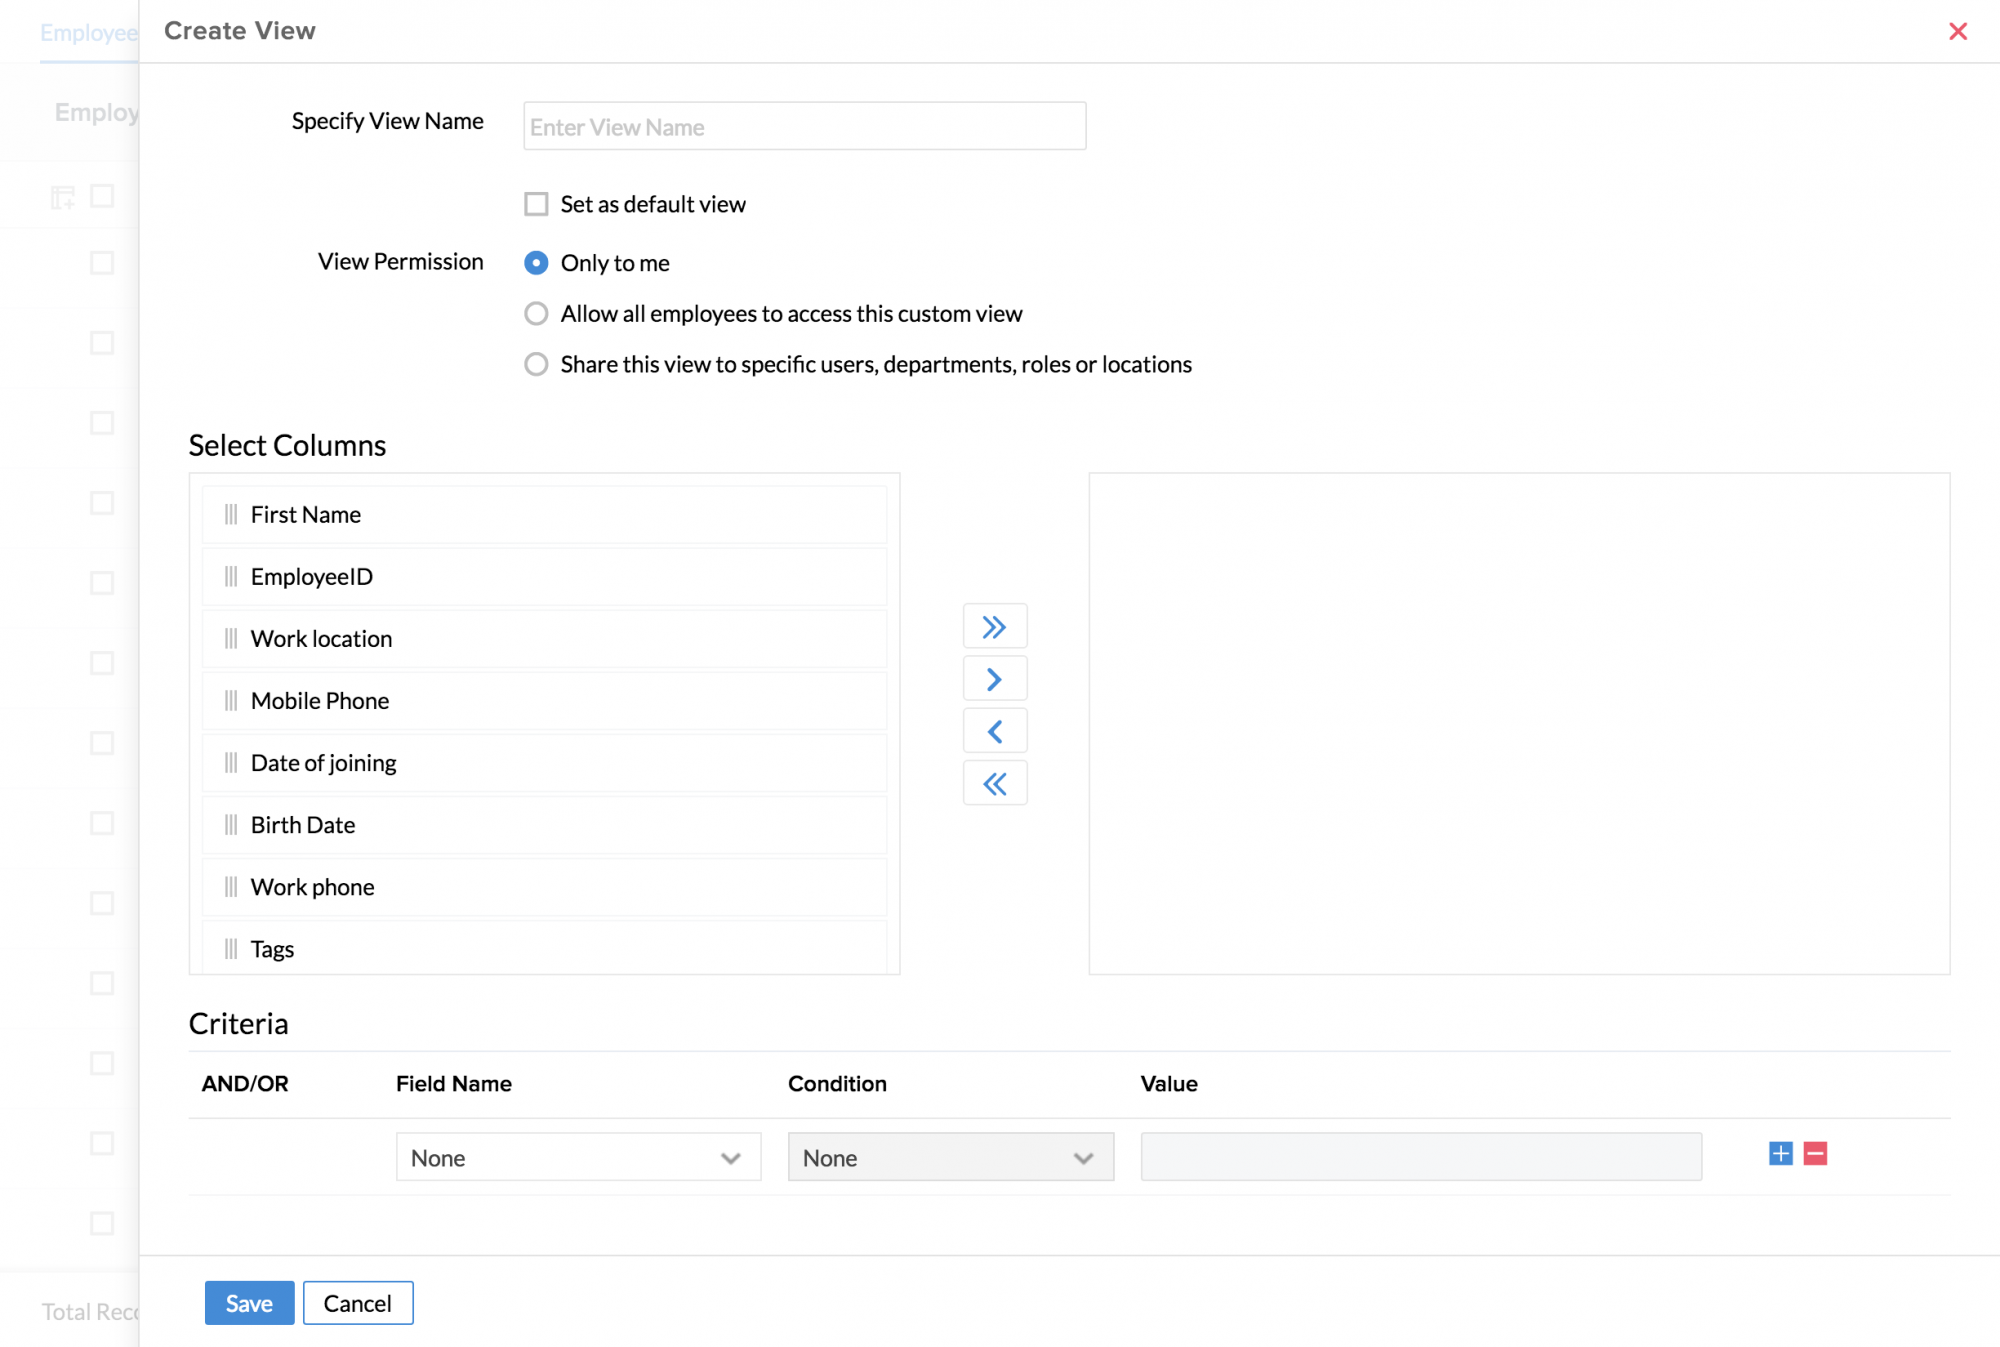Click the single right arrow move icon
Image resolution: width=2000 pixels, height=1347 pixels.
(x=994, y=680)
